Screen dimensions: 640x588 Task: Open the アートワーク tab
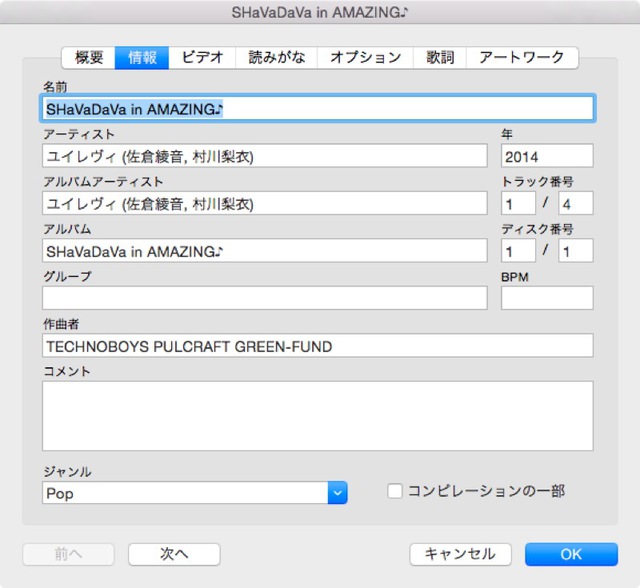(x=522, y=58)
